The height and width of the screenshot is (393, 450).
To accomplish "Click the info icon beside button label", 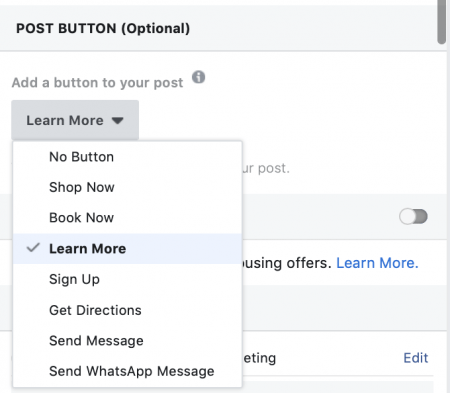I will click(198, 77).
